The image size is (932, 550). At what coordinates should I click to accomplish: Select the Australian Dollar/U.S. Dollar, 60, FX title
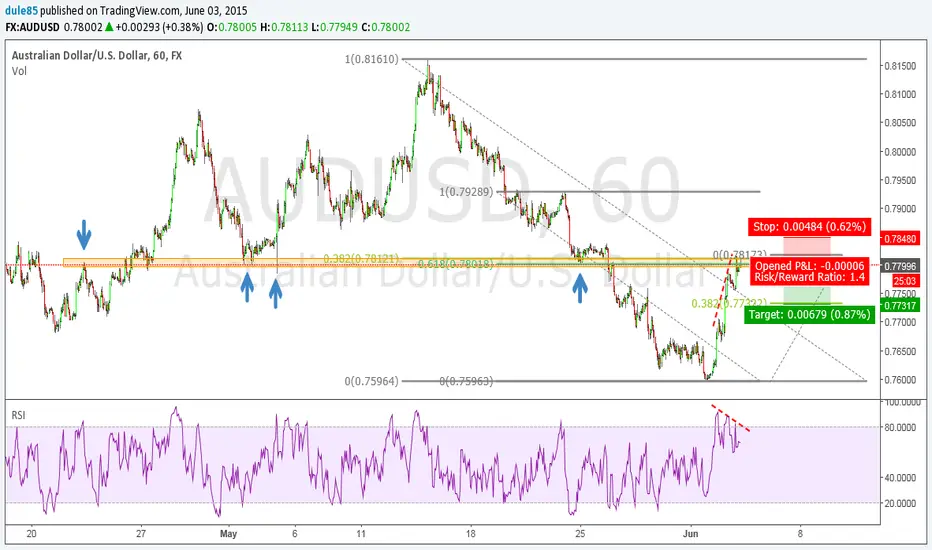click(x=97, y=55)
